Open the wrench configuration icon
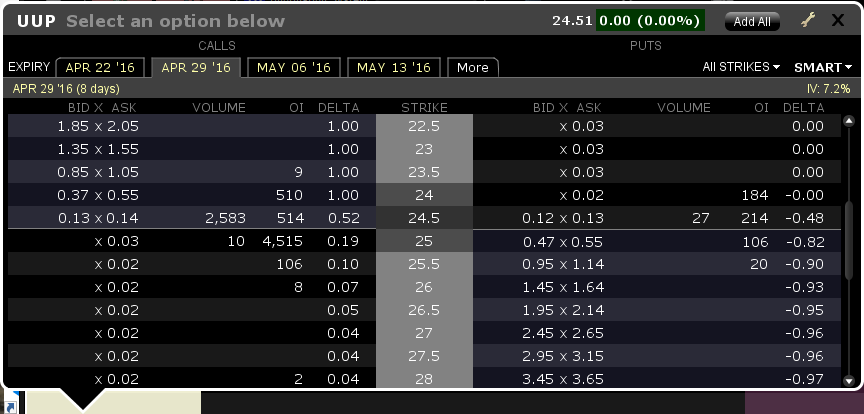864x414 pixels. (807, 21)
